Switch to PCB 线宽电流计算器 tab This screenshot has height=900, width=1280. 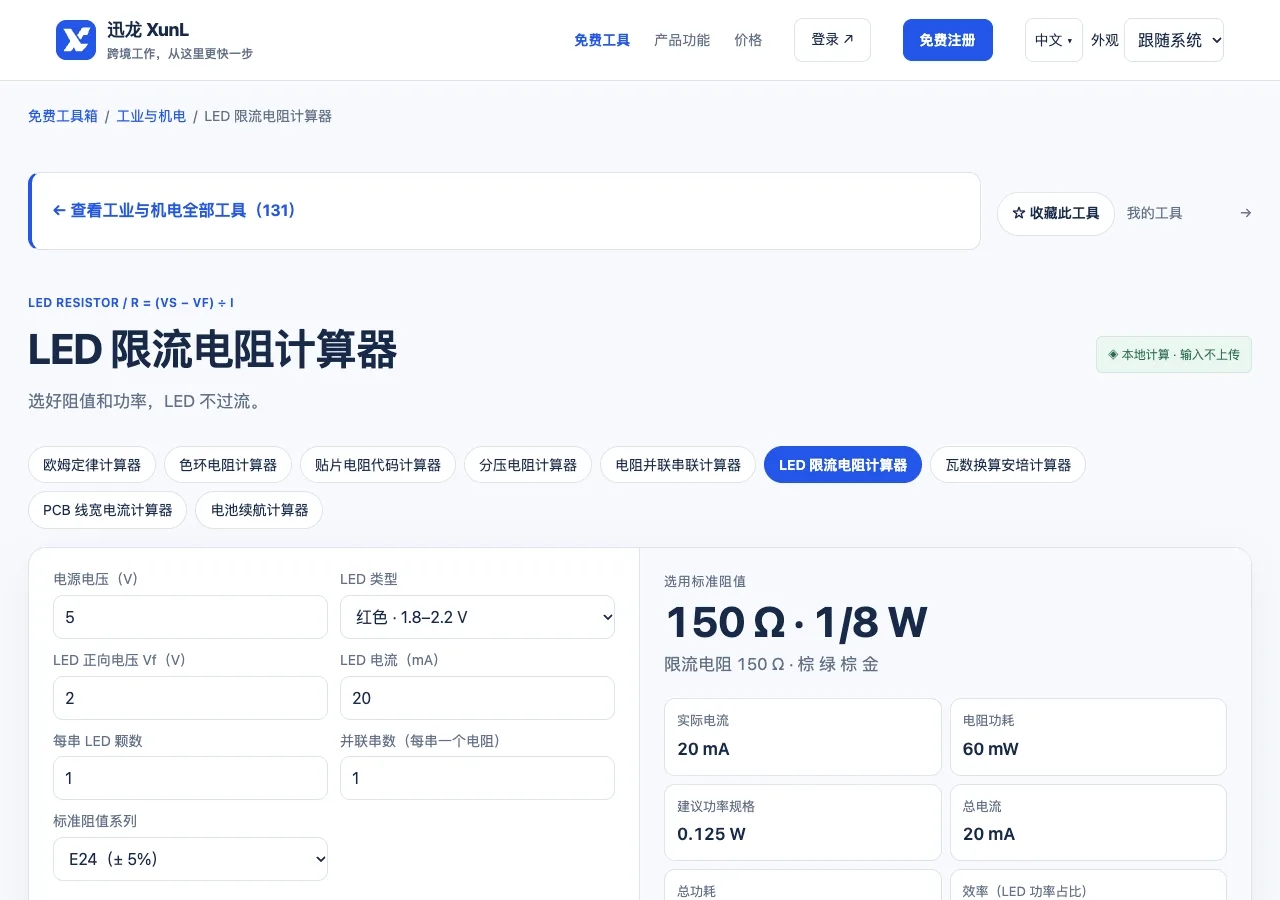point(108,510)
